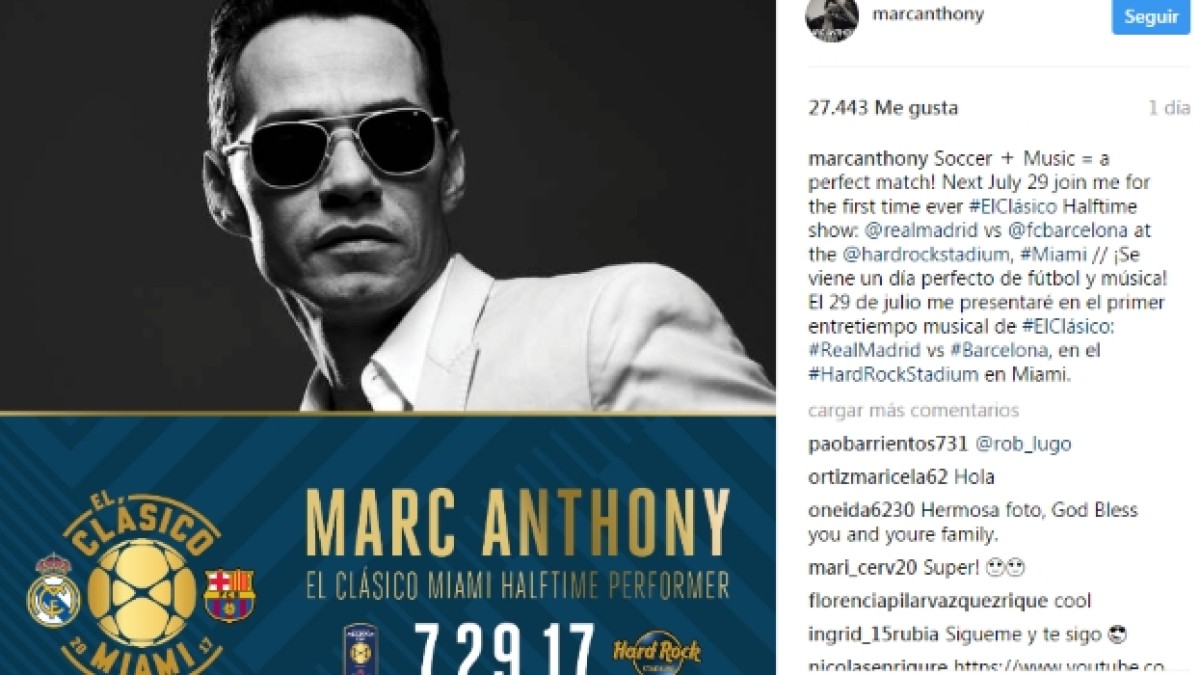Click the Real Madrid crest logo
The width and height of the screenshot is (1200, 675).
pyautogui.click(x=53, y=591)
